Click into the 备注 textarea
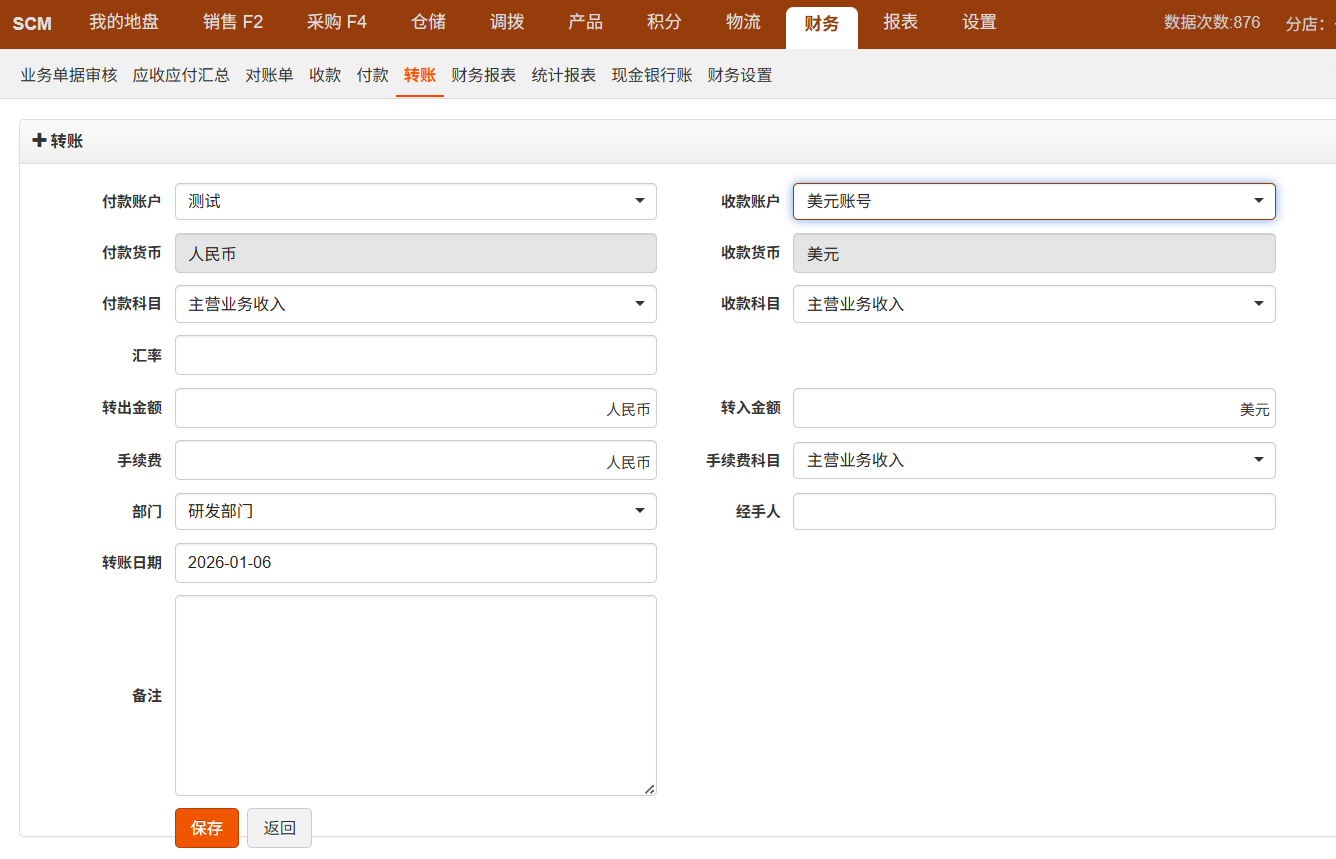 pos(415,695)
